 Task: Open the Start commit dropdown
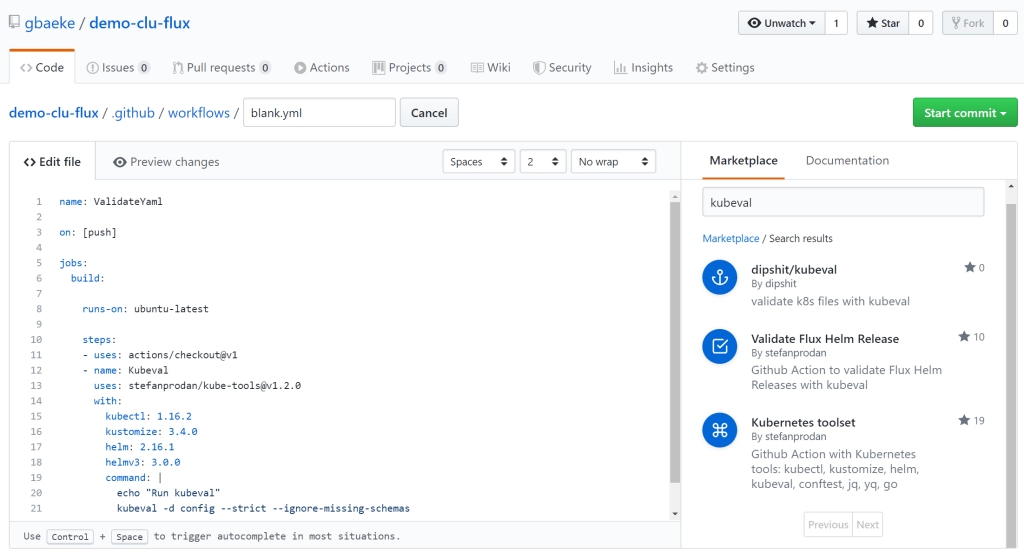[964, 113]
